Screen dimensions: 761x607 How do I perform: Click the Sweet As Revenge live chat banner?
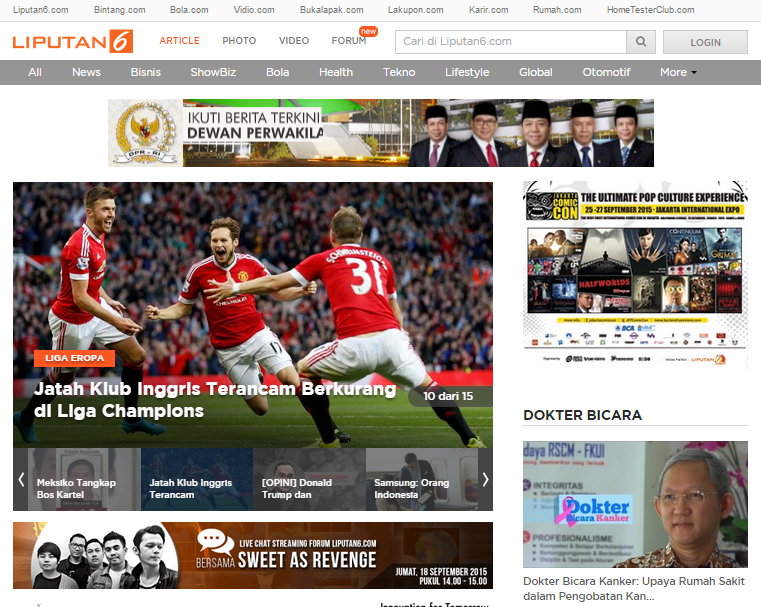[x=253, y=556]
